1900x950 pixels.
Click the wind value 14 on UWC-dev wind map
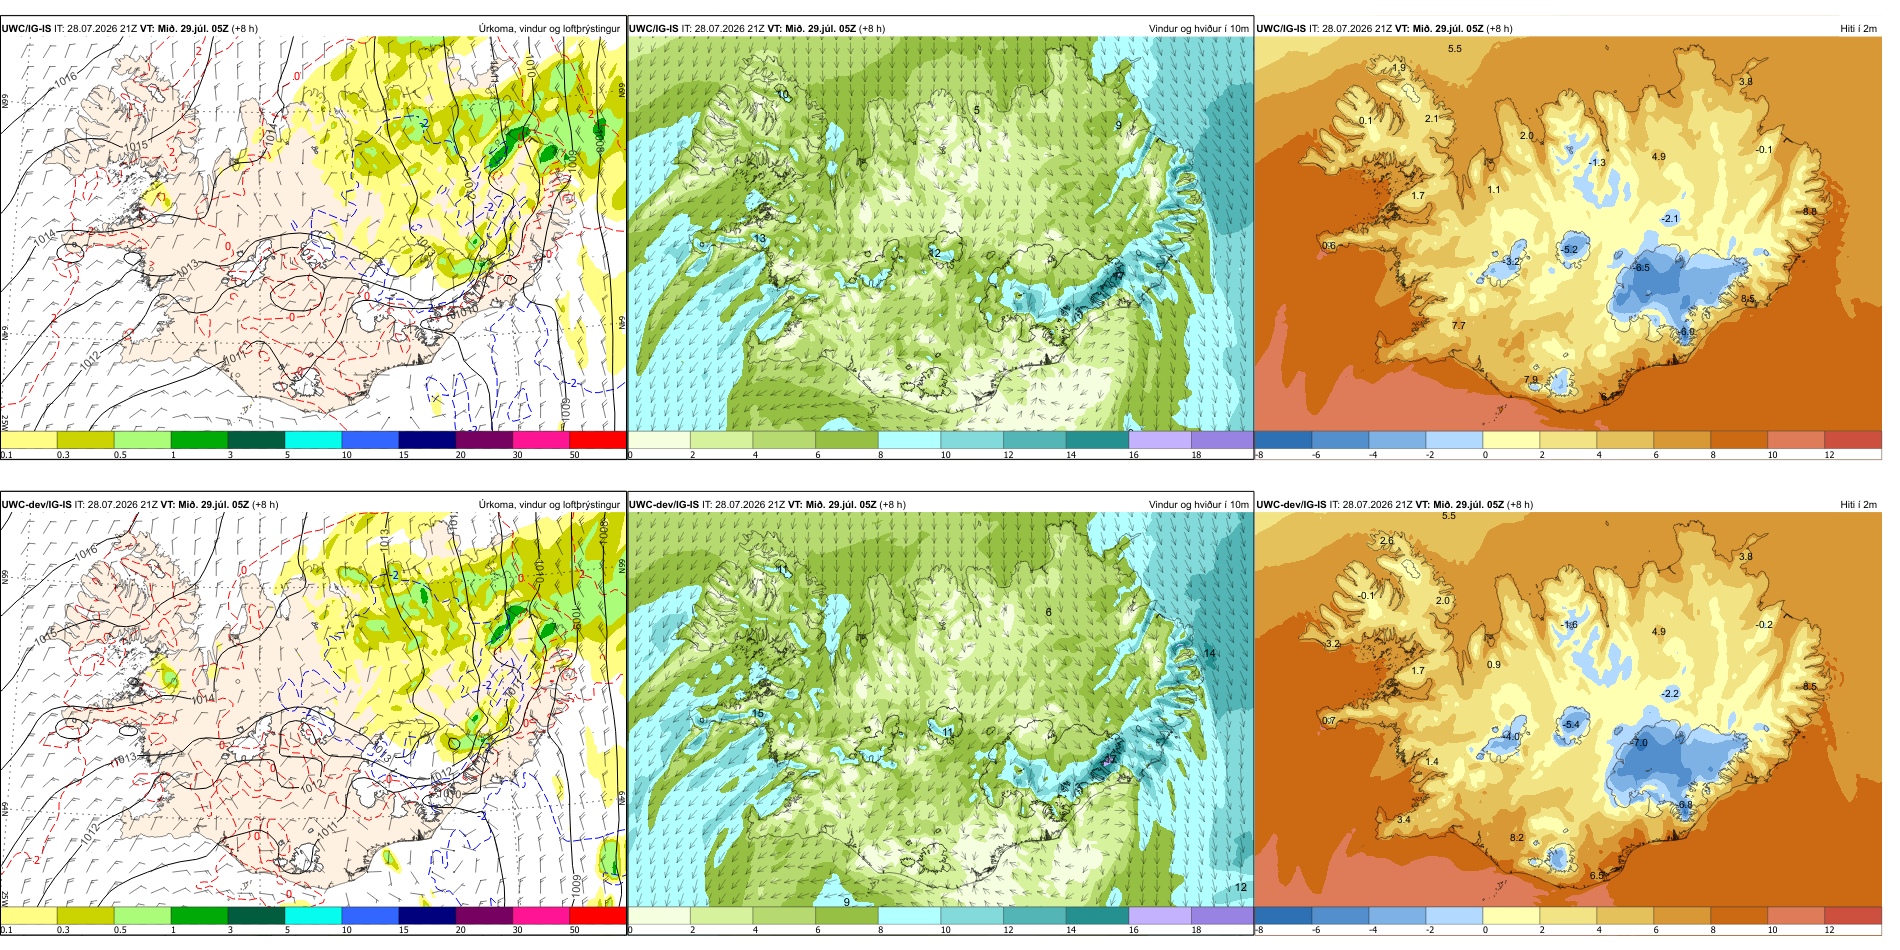click(x=1209, y=654)
